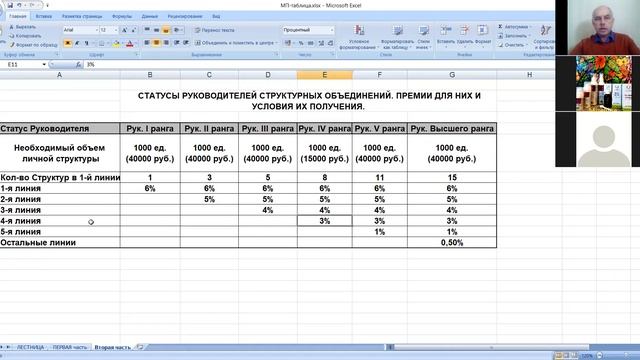Decrease font size with the small A icon
This screenshot has height=360, width=640.
tap(134, 30)
